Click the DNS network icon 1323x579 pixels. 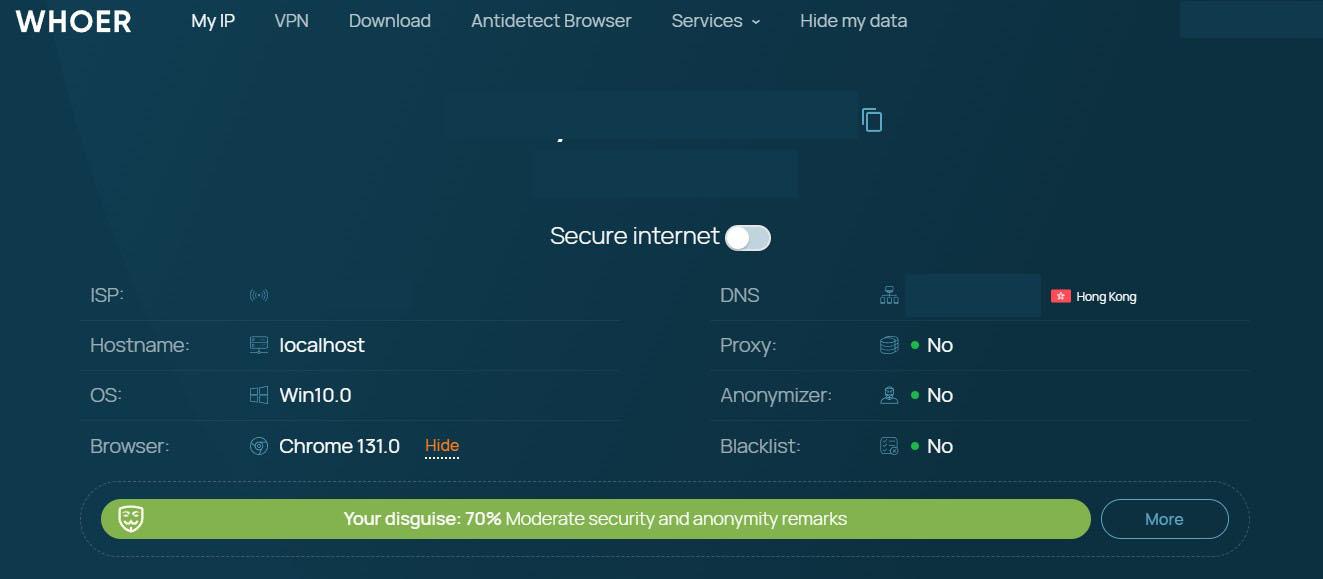pos(889,295)
